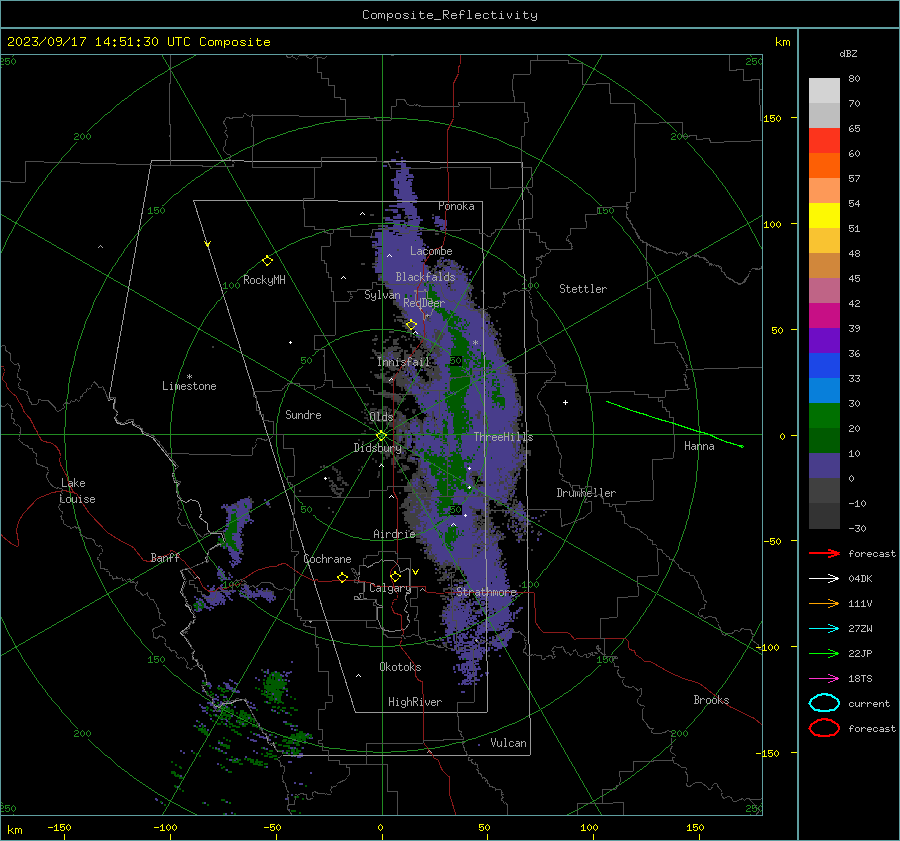
Task: Click the yellow diamond marker near RedDeer
Action: point(411,325)
